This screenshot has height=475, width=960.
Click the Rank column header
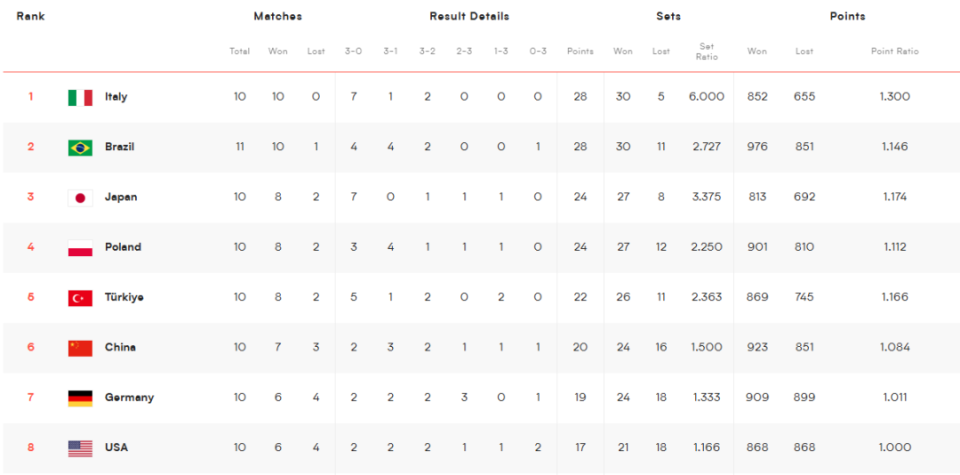click(x=31, y=17)
